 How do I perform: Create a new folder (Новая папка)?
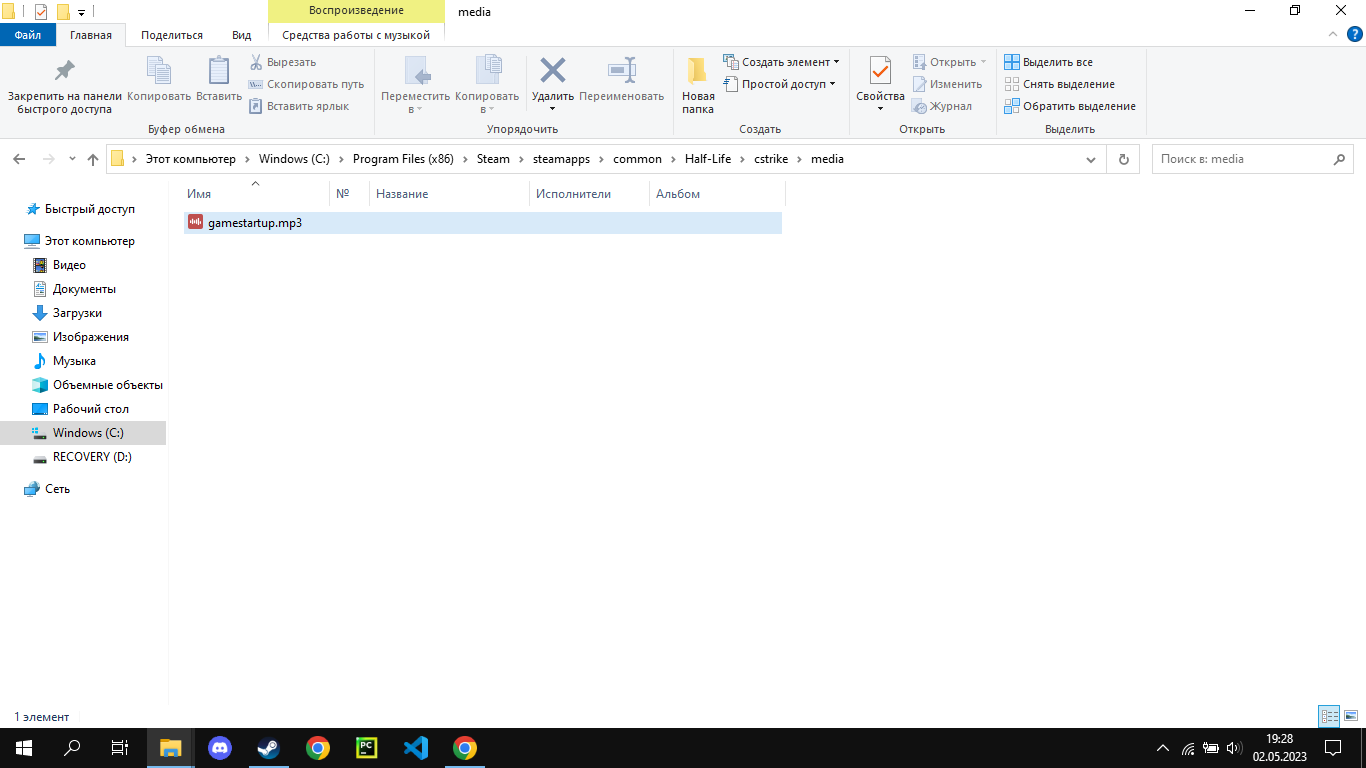[x=698, y=86]
